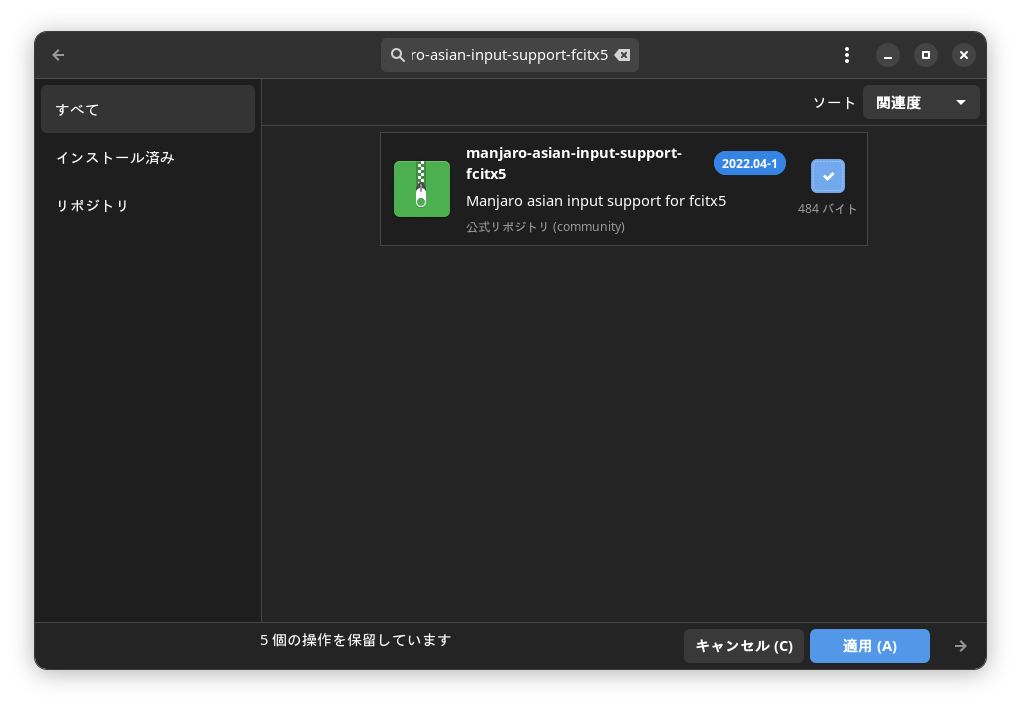Click the green zip package icon
The width and height of the screenshot is (1021, 707).
coord(421,189)
